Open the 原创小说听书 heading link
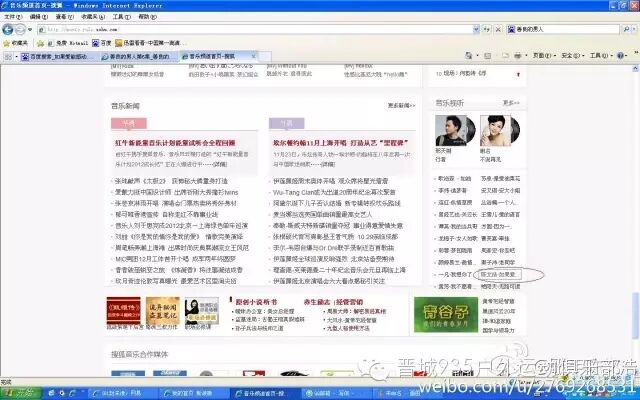The image size is (640, 400). (x=256, y=302)
